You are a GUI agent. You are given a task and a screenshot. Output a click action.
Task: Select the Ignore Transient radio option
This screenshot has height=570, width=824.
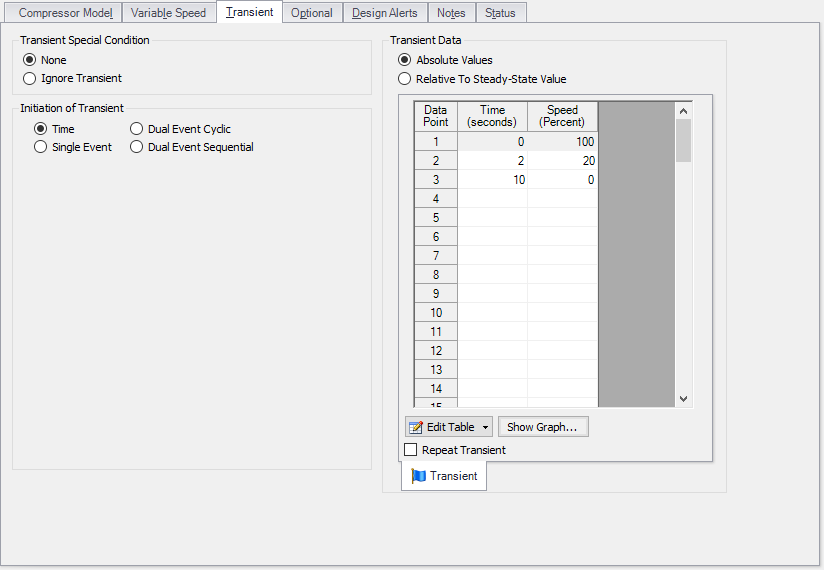[30, 78]
